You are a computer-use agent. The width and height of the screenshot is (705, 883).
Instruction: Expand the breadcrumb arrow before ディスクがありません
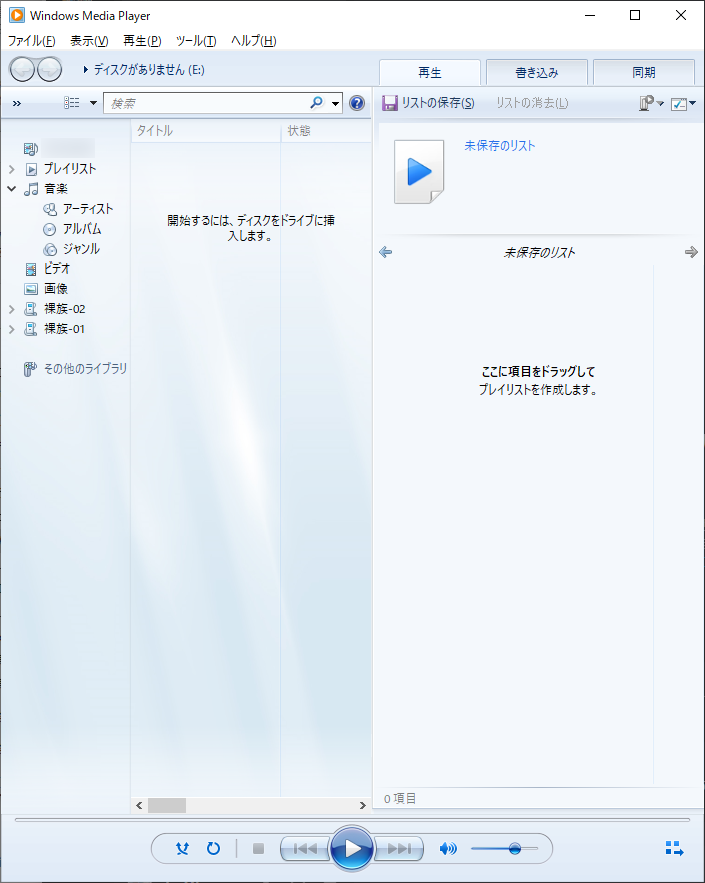86,70
